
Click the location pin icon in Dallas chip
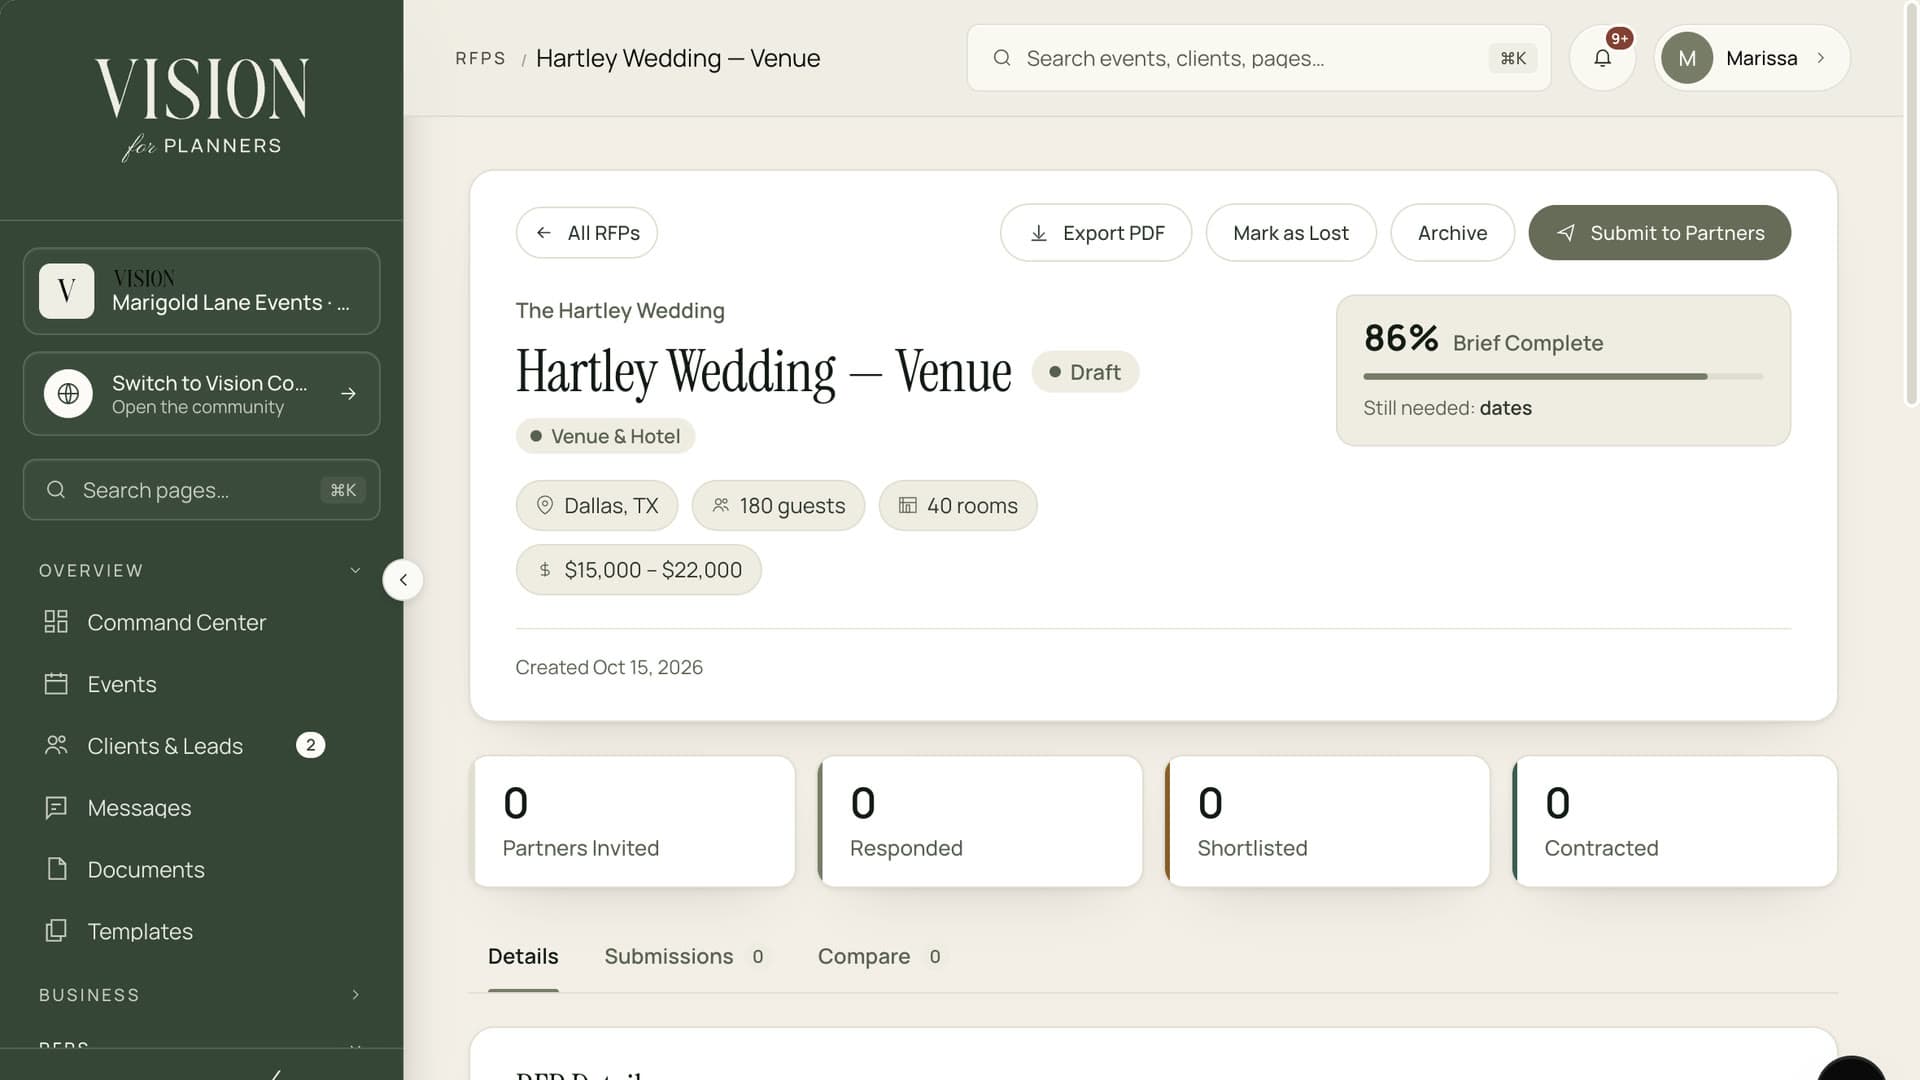(545, 505)
